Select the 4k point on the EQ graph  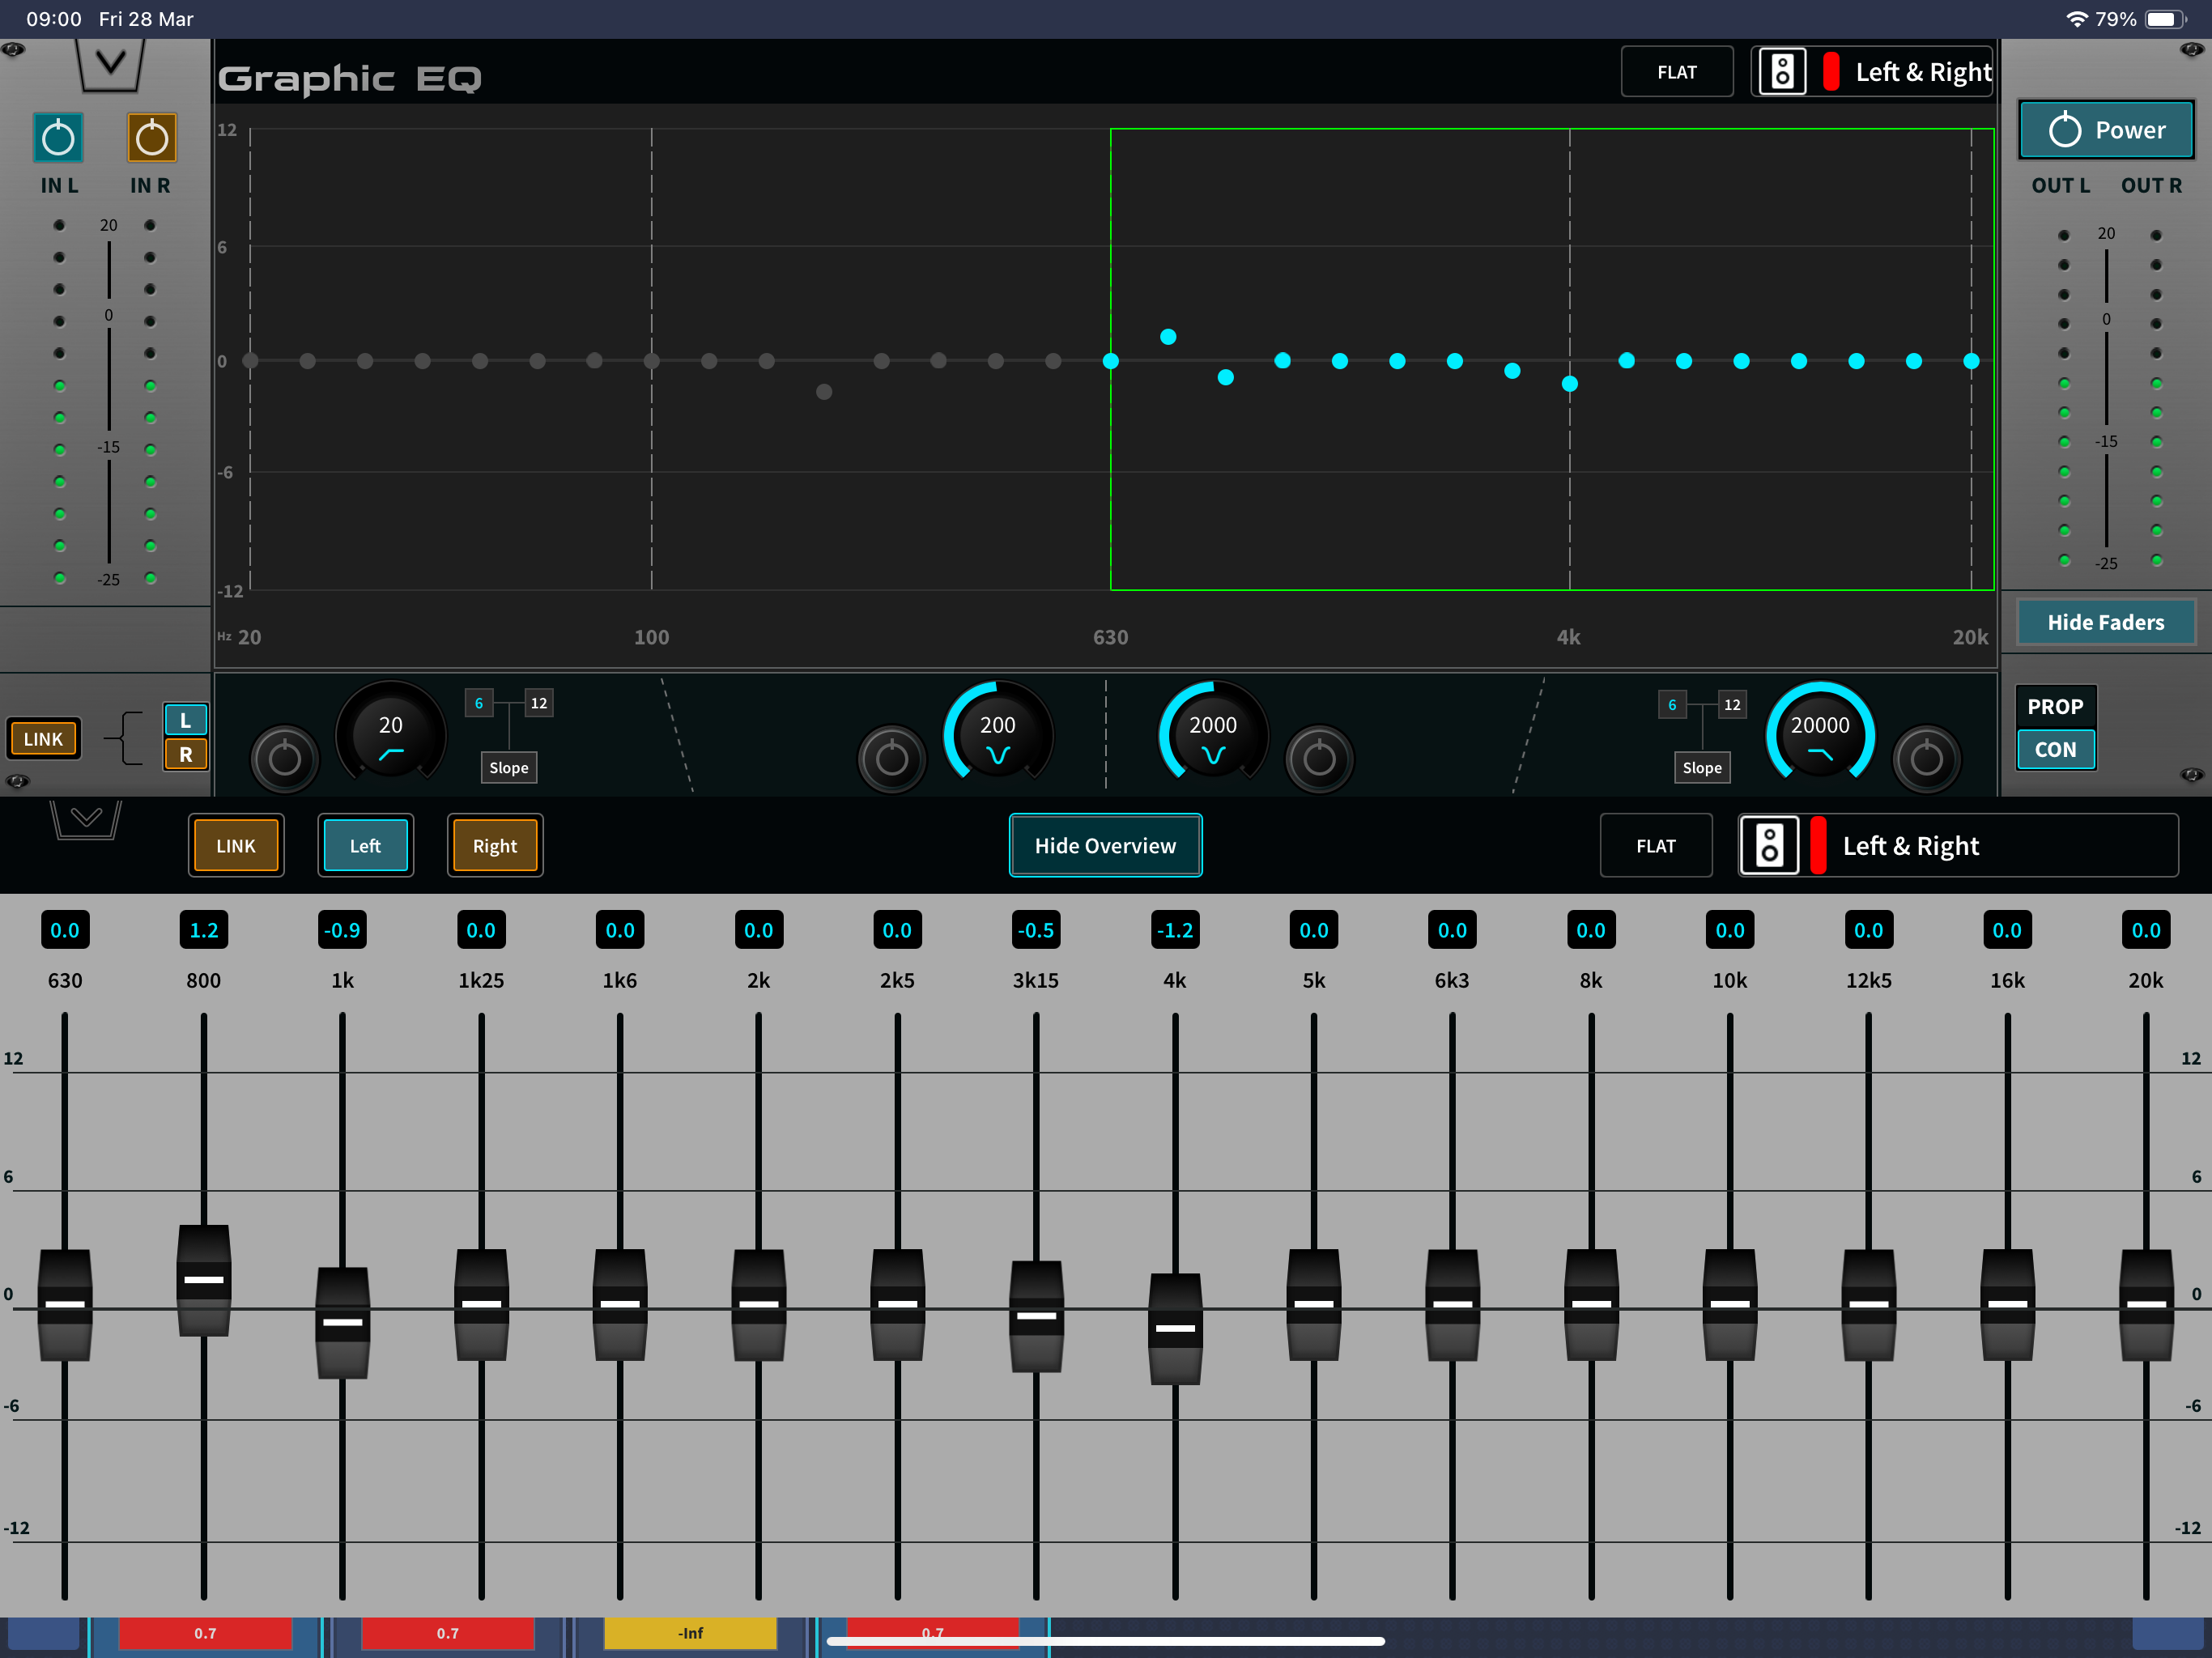[1570, 384]
